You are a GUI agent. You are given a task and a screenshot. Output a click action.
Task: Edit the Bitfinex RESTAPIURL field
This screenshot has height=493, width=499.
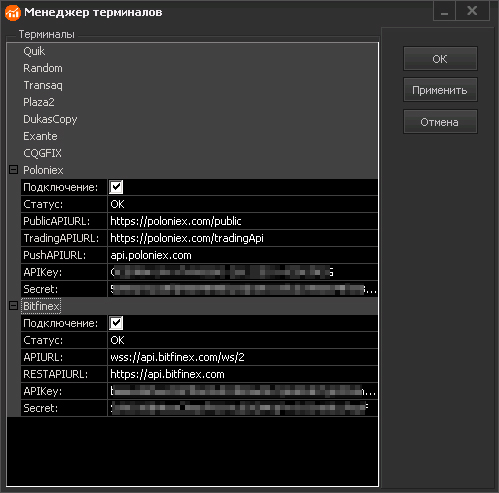[x=243, y=374]
